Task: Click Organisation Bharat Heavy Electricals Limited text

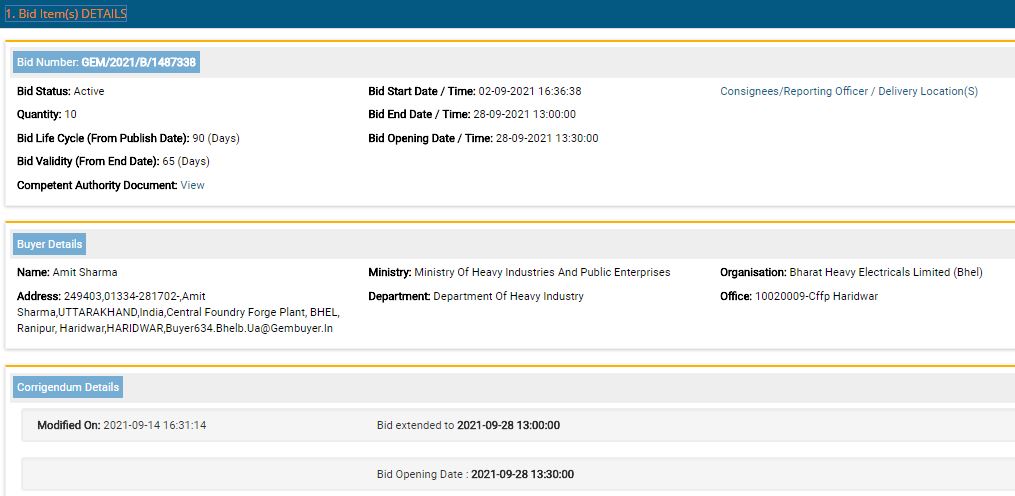Action: click(886, 273)
